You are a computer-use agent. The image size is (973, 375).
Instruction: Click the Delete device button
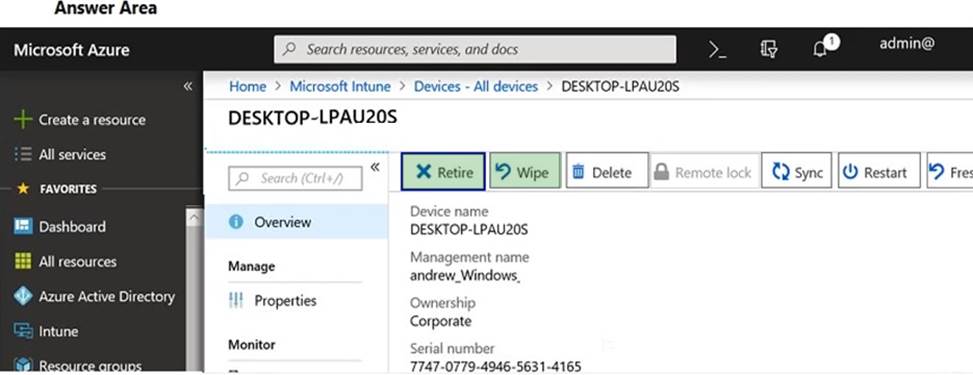(x=607, y=172)
